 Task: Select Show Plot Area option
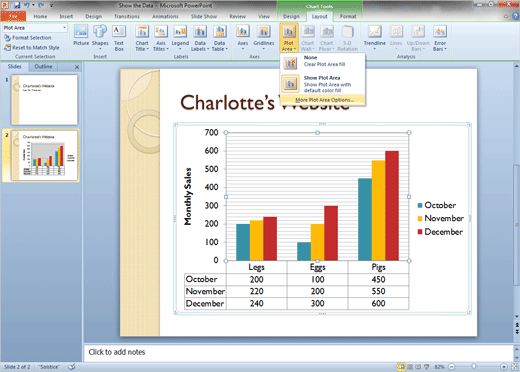[323, 83]
